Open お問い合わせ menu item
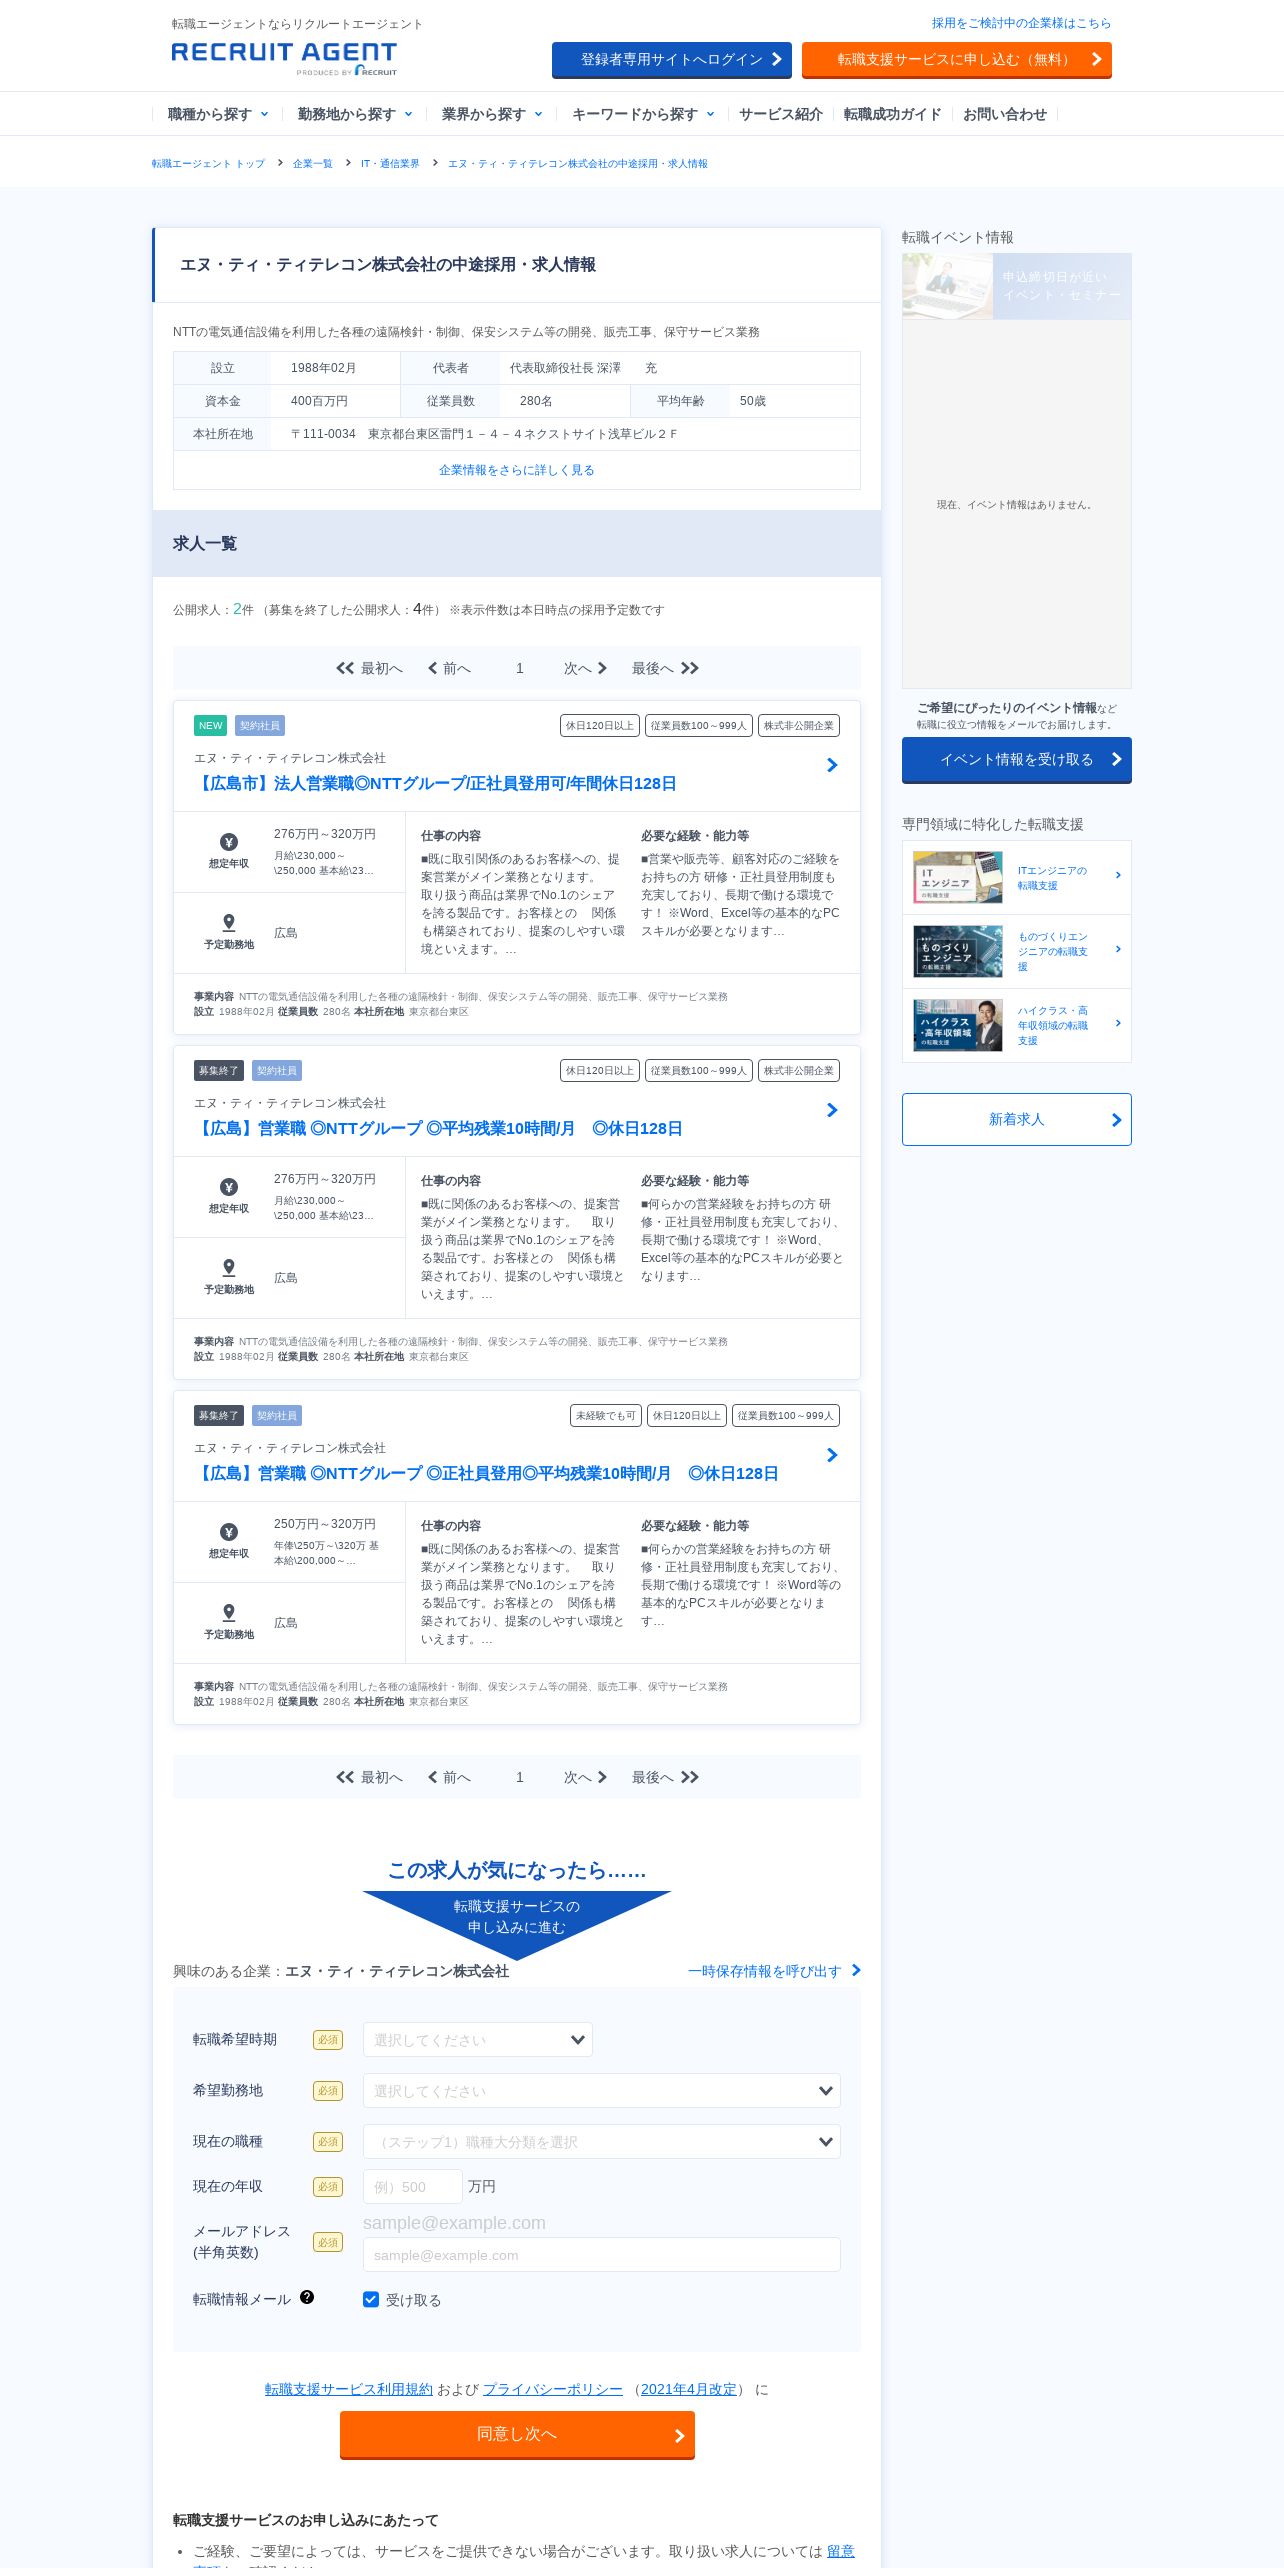 [x=1005, y=114]
